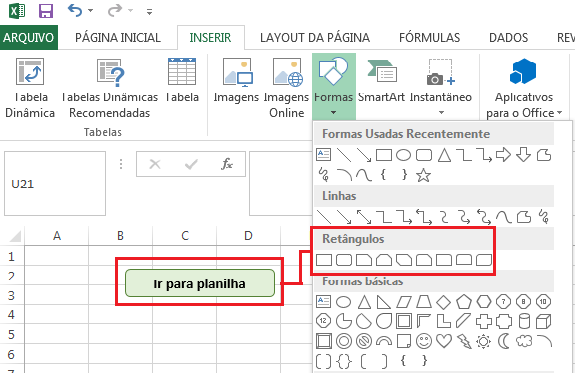Select Cylinder (Can) shape in Formas básicas
This screenshot has width=575, height=373.
point(524,322)
